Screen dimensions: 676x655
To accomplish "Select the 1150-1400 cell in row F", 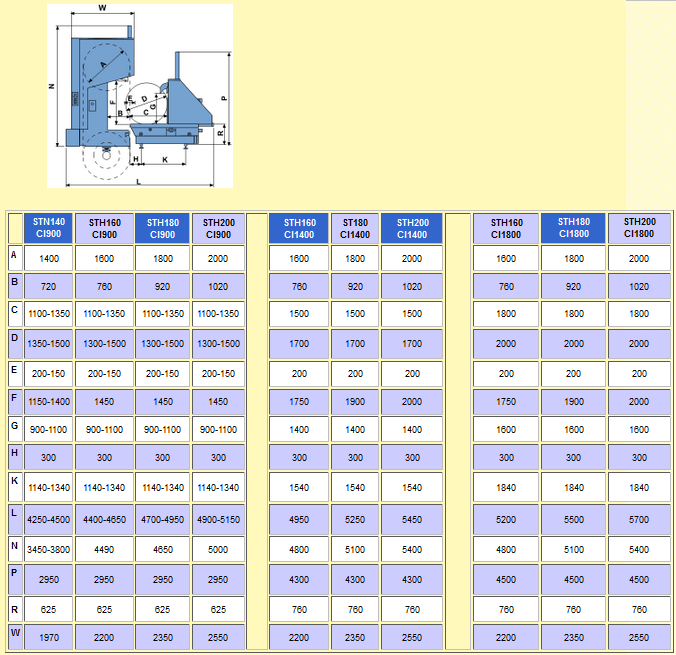I will tap(50, 400).
